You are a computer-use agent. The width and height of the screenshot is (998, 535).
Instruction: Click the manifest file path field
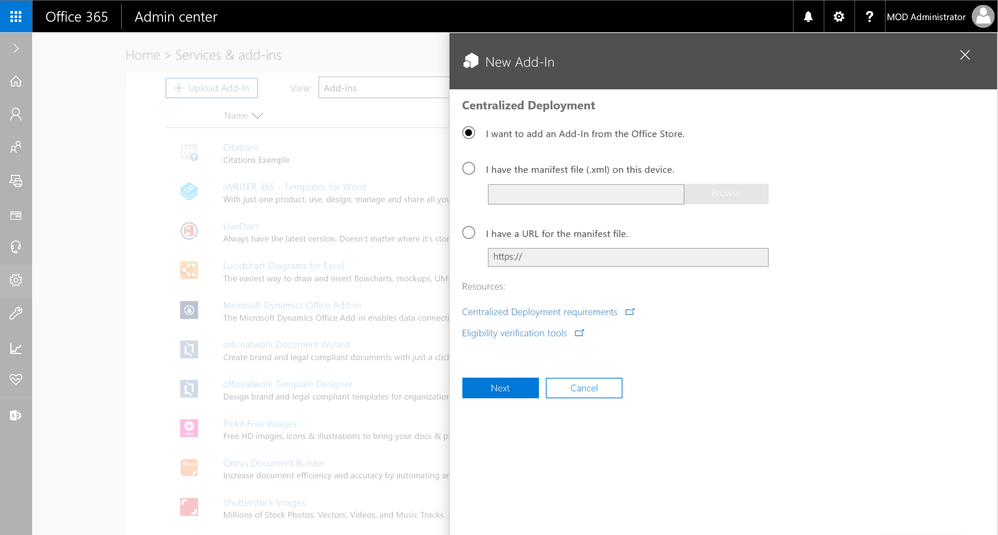click(x=586, y=194)
